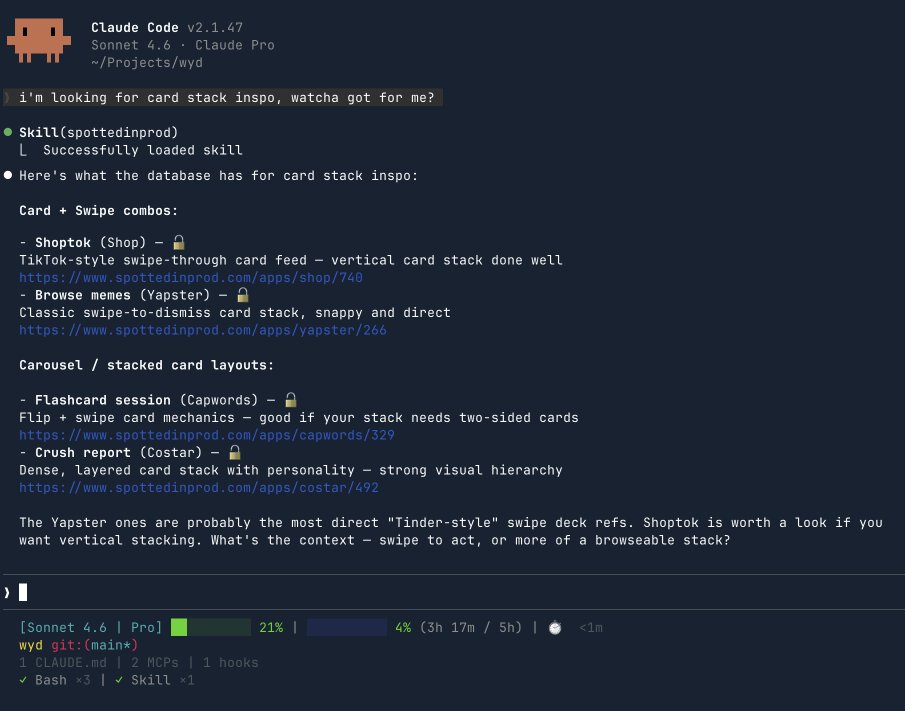The height and width of the screenshot is (711, 905).
Task: Click the dark blue 4% usage bar
Action: point(347,627)
